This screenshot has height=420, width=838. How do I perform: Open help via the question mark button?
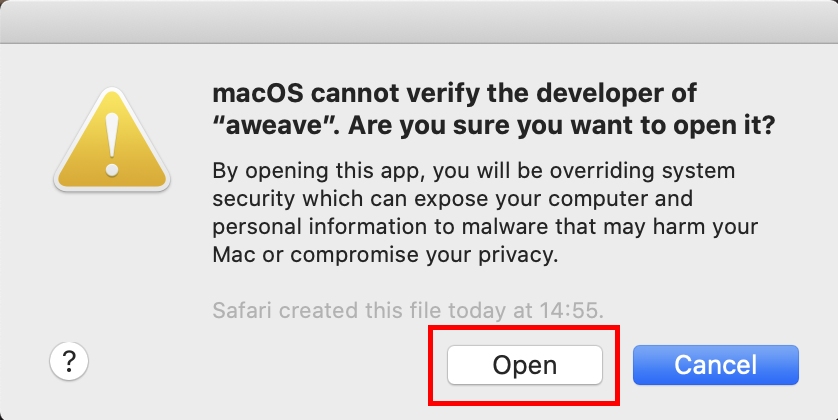[69, 362]
